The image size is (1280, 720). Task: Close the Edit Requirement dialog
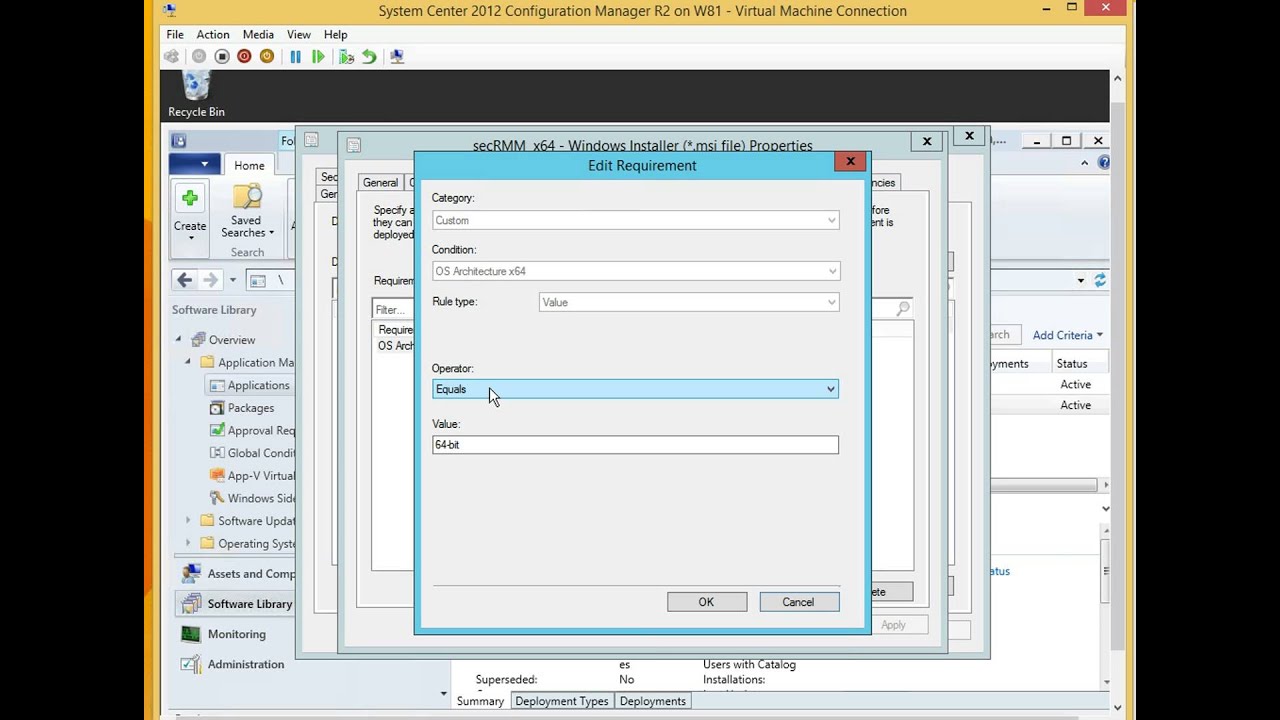click(x=850, y=161)
